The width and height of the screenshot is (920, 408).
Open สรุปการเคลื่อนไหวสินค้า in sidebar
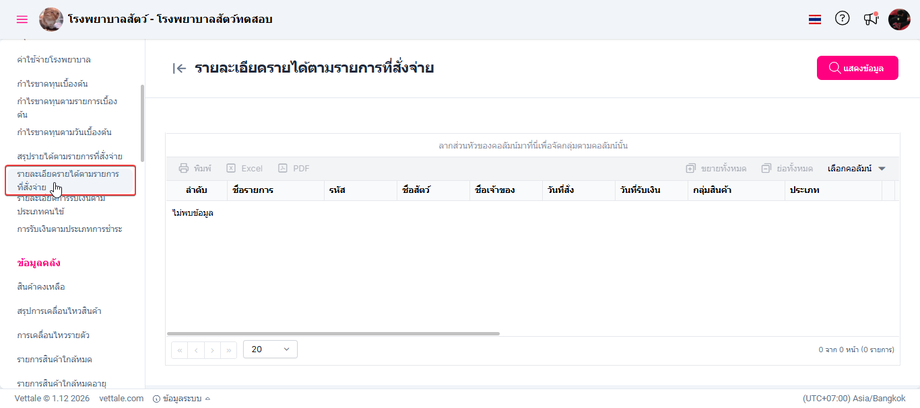60,311
